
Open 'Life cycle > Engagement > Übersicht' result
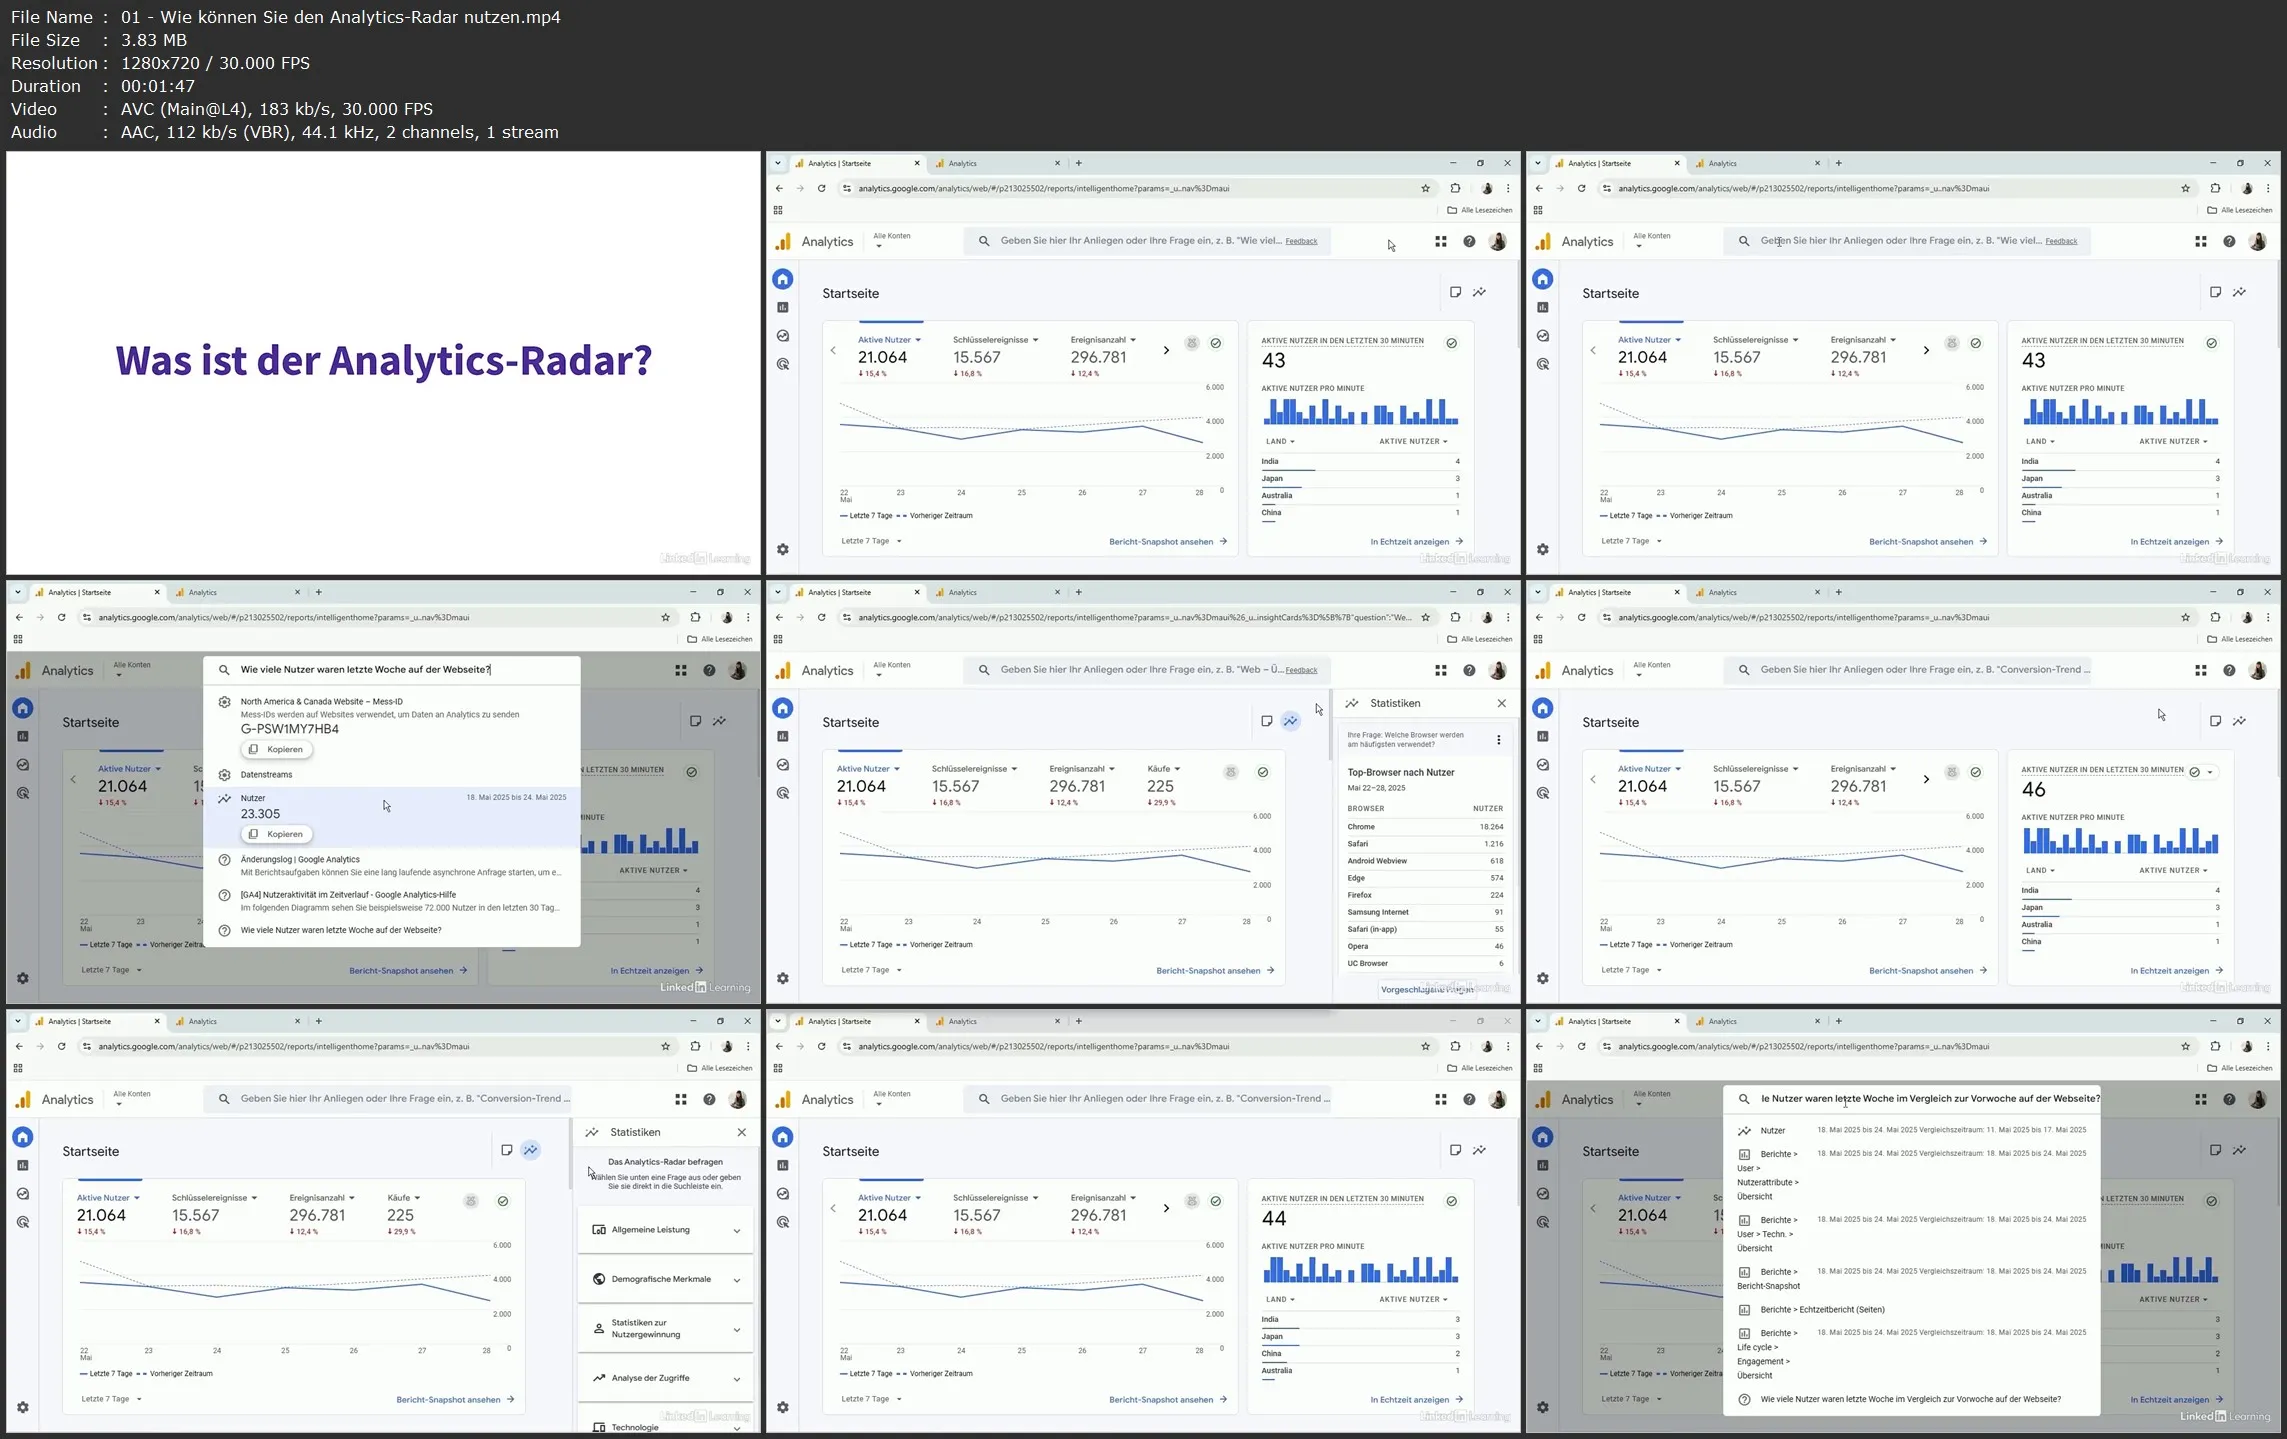1911,1354
